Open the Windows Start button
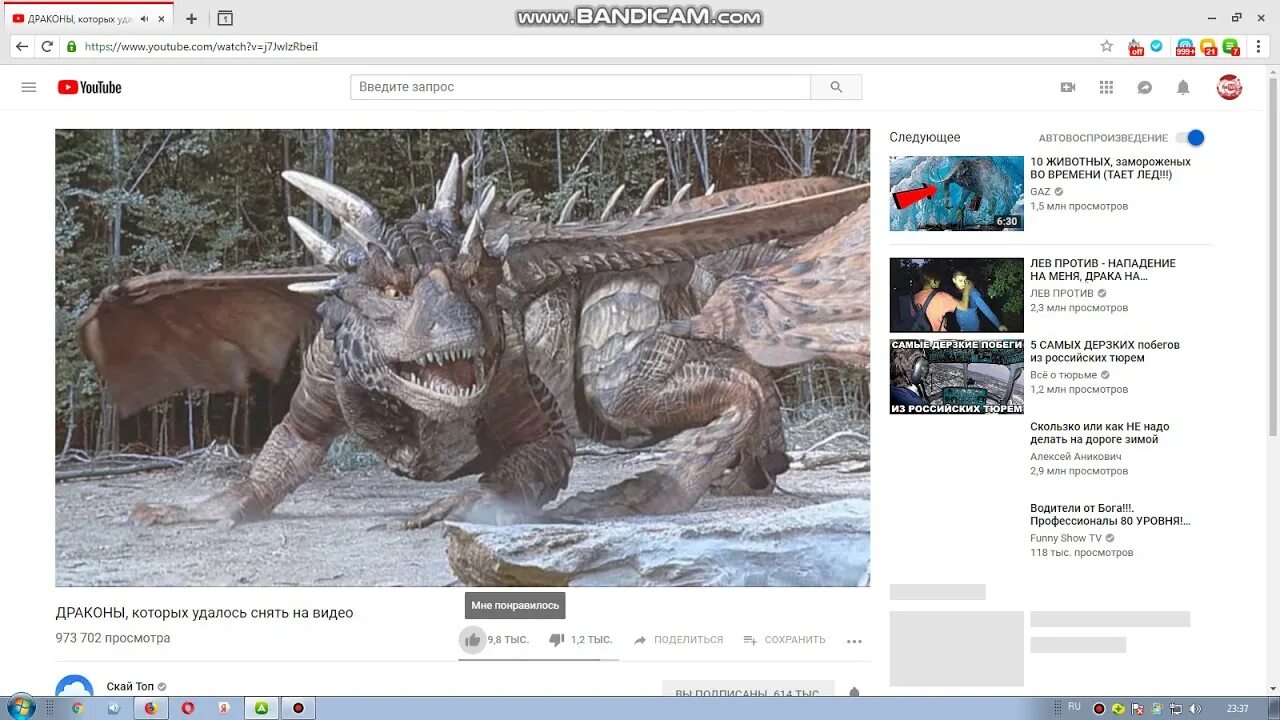1280x720 pixels. 19,708
